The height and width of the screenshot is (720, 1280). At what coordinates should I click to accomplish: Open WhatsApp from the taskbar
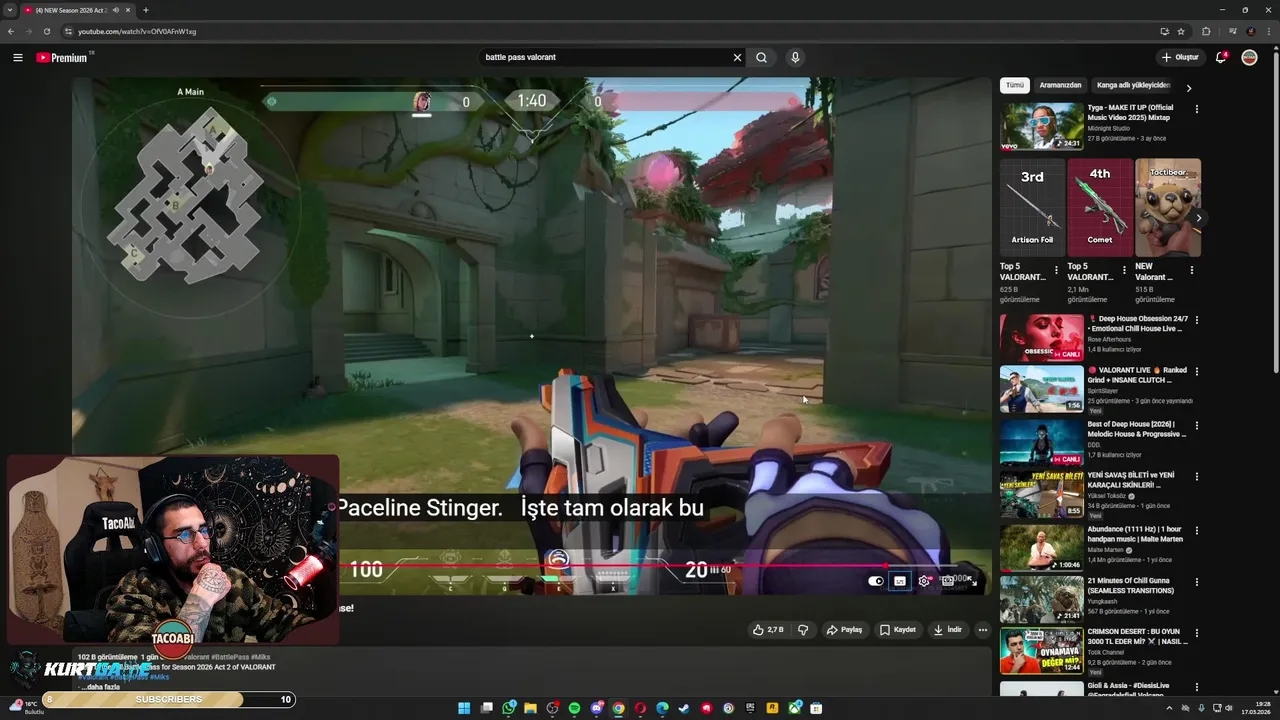pyautogui.click(x=509, y=708)
